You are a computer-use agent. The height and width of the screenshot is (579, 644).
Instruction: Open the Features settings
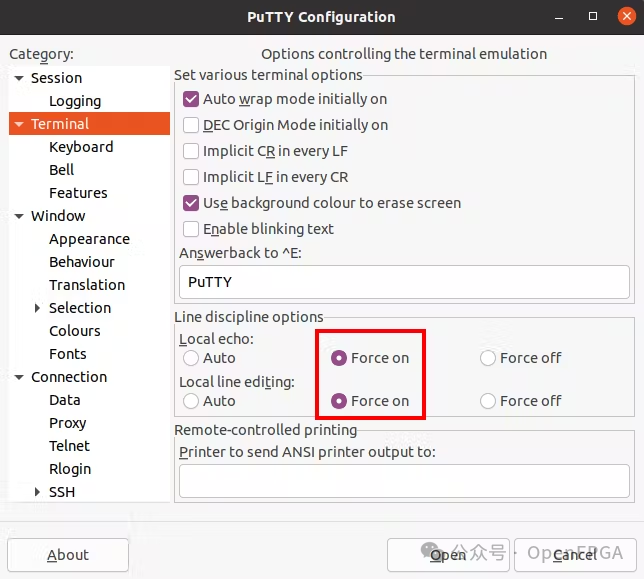pos(78,193)
